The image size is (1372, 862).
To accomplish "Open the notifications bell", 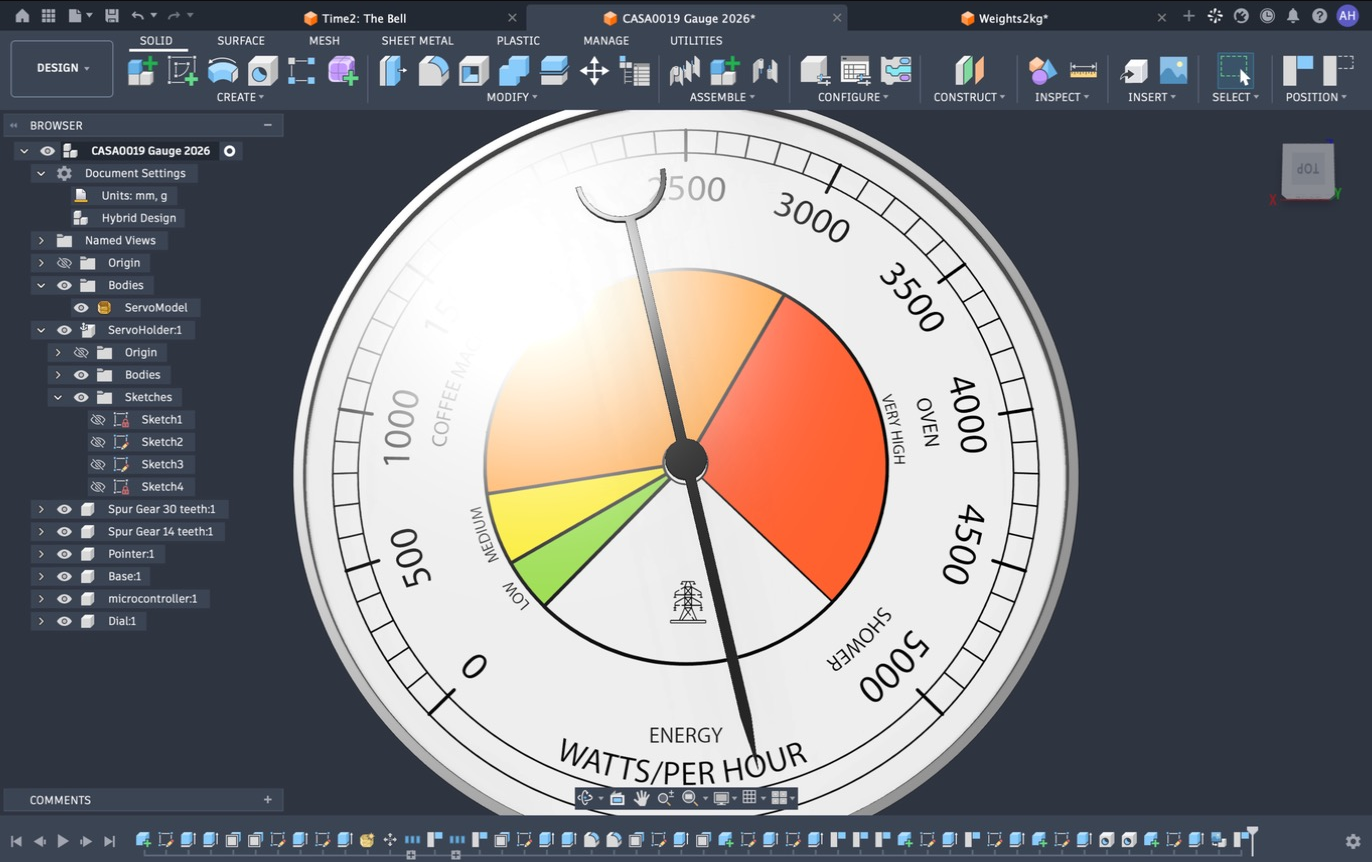I will coord(1293,16).
